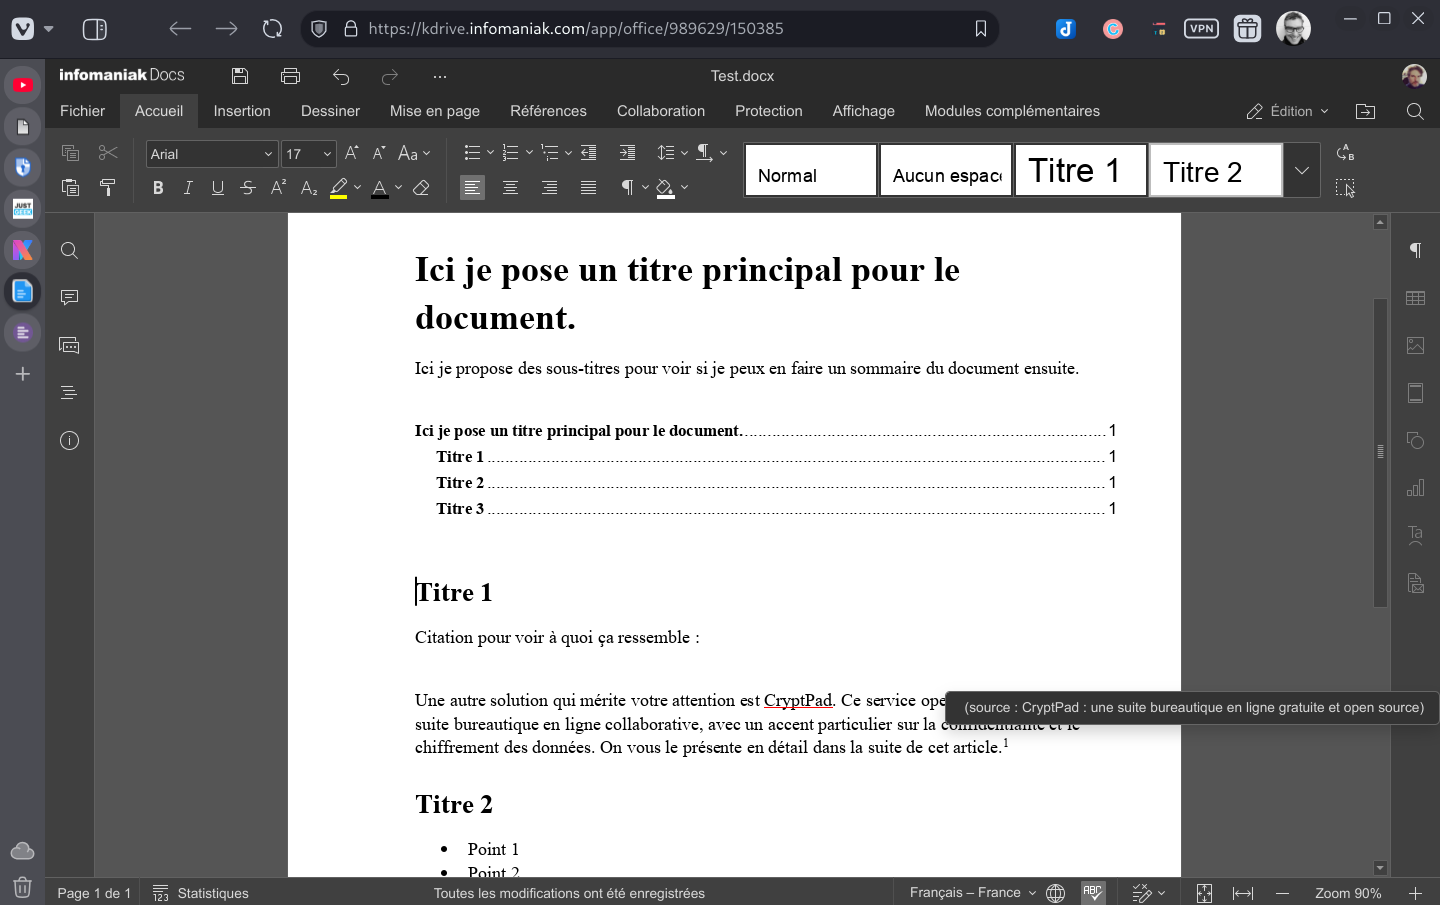The height and width of the screenshot is (905, 1440).
Task: Toggle spell checking in status bar
Action: pyautogui.click(x=1092, y=892)
